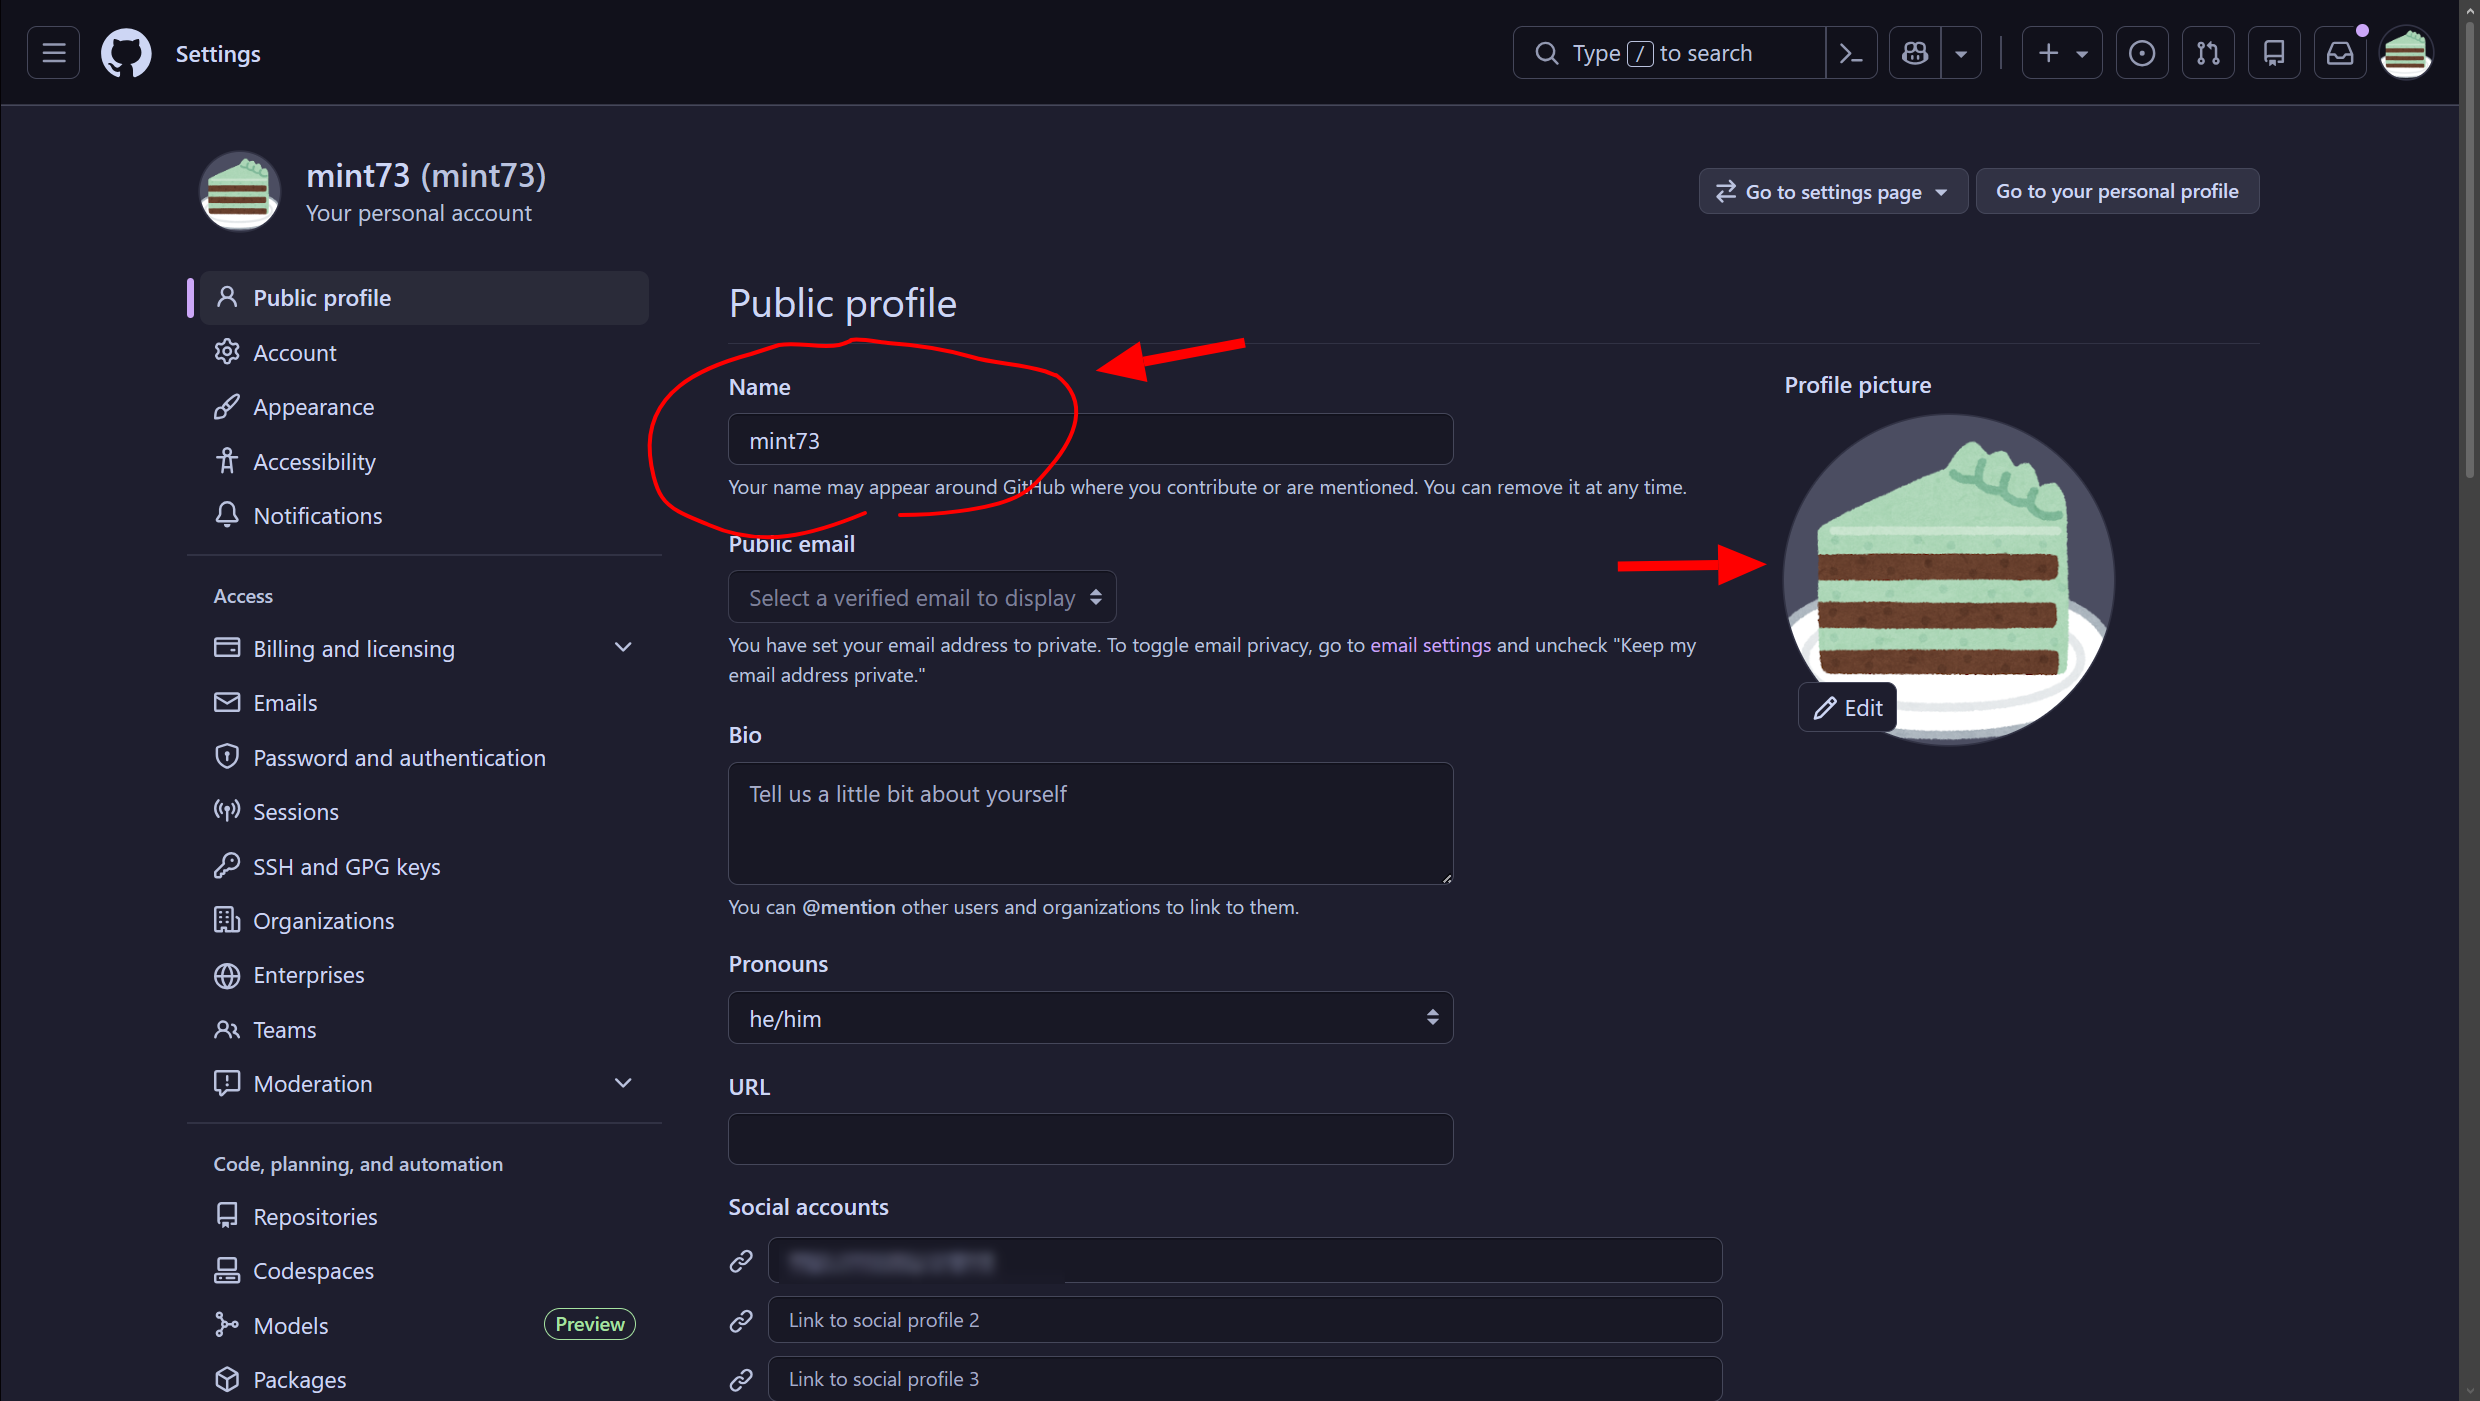The height and width of the screenshot is (1401, 2480).
Task: Click the account avatar beside mint73 heading
Action: pyautogui.click(x=239, y=191)
